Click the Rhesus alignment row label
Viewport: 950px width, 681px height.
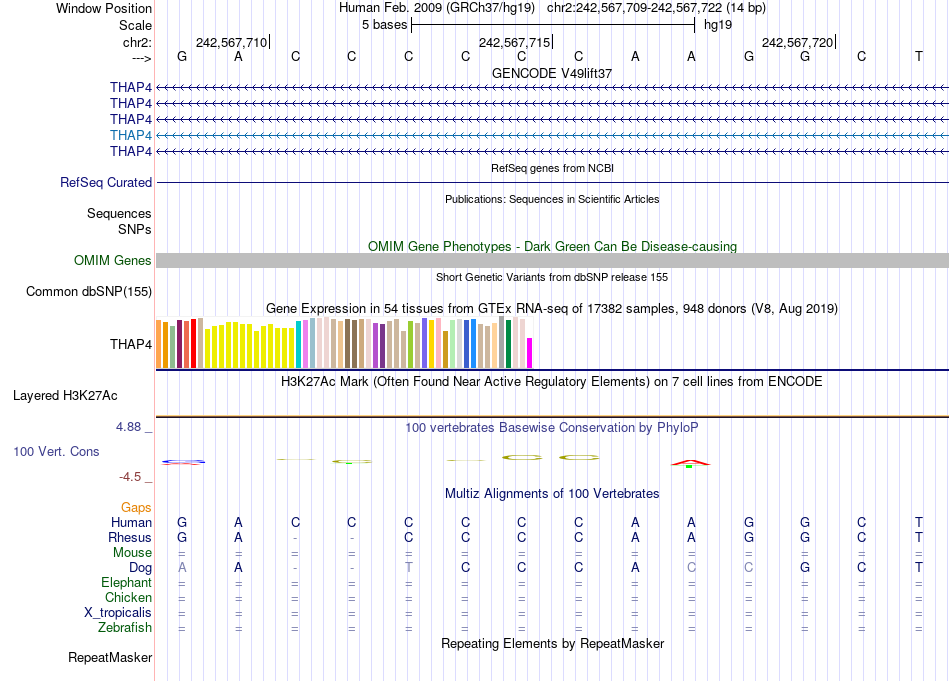130,537
